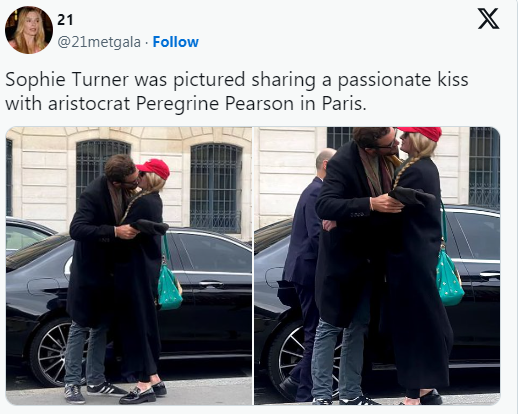Click the display name "21"
The height and width of the screenshot is (414, 524).
[x=65, y=20]
